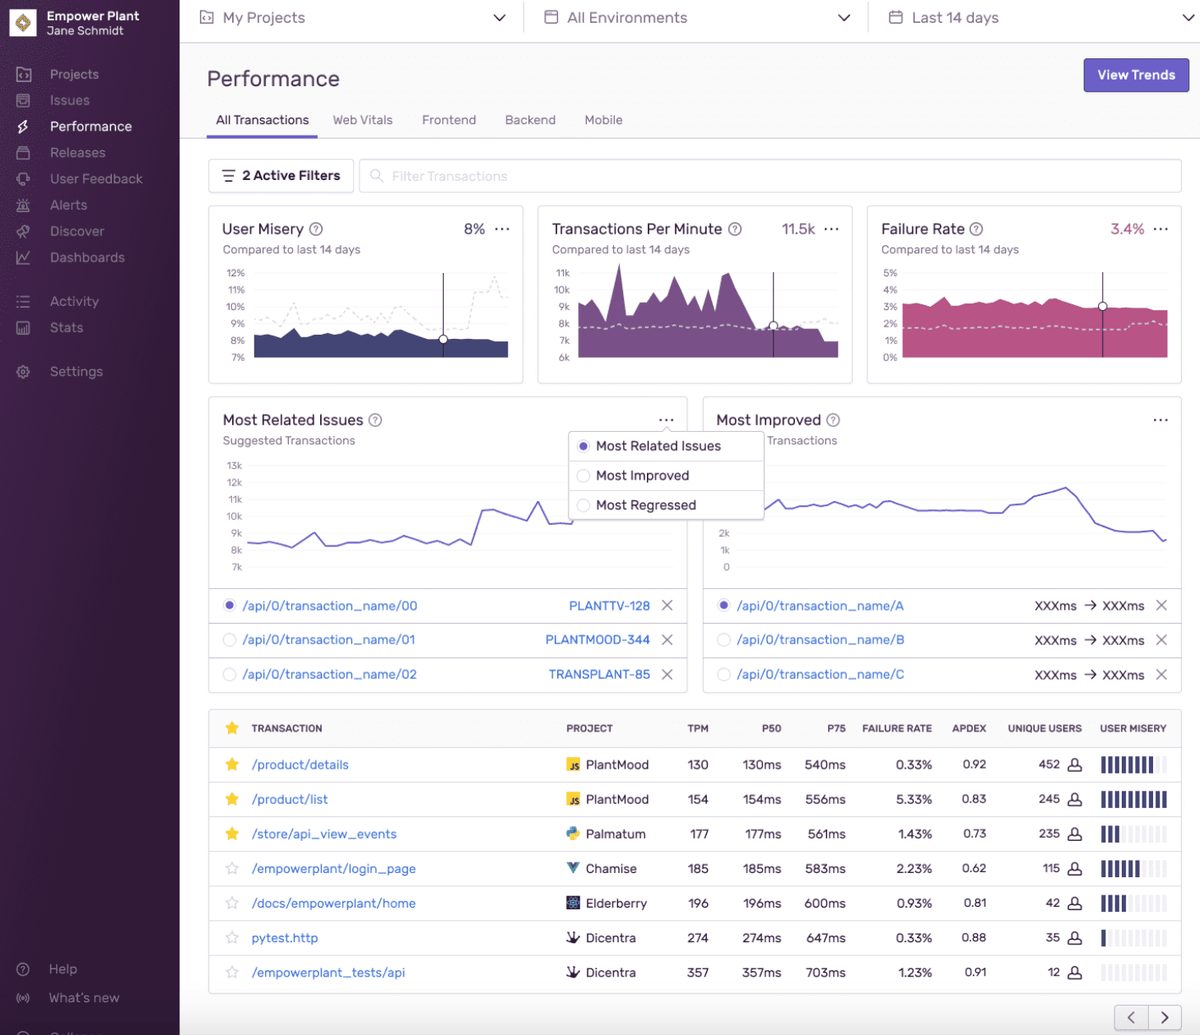This screenshot has height=1035, width=1200.
Task: Switch to the Web Vitals tab
Action: click(x=362, y=120)
